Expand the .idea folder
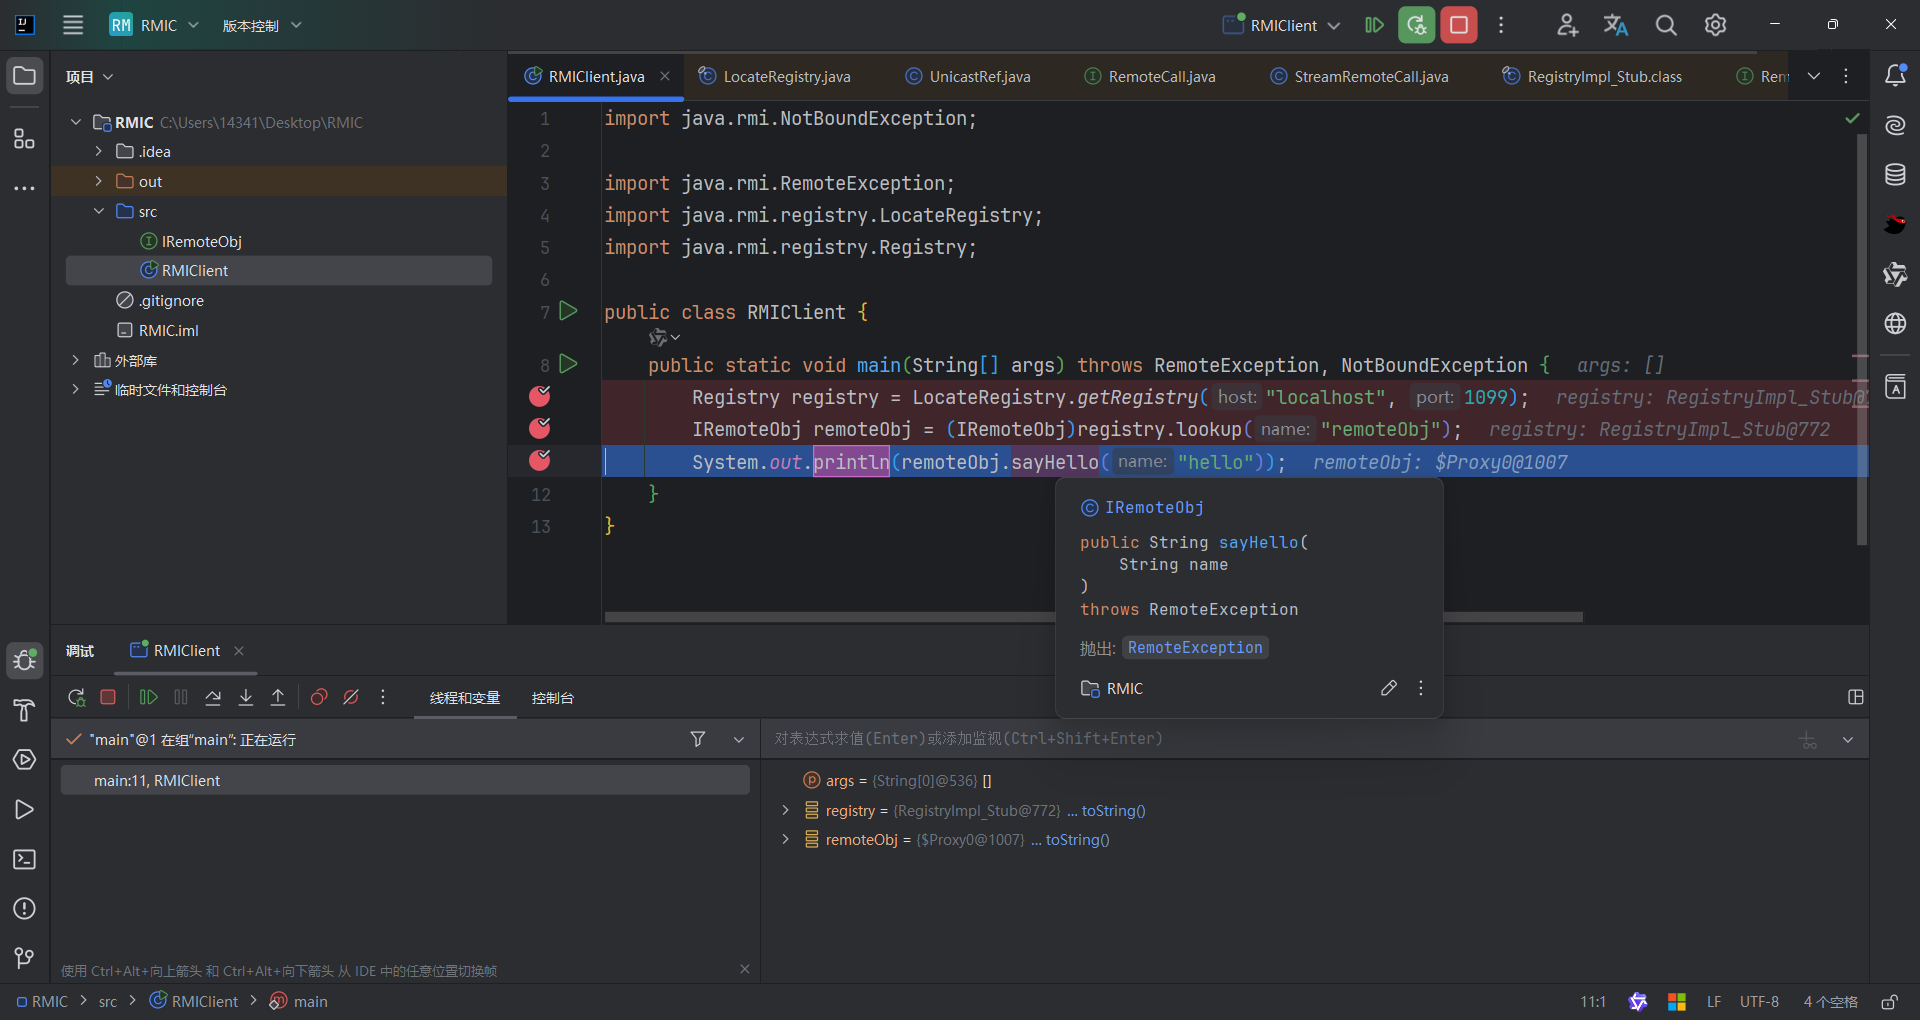 98,151
